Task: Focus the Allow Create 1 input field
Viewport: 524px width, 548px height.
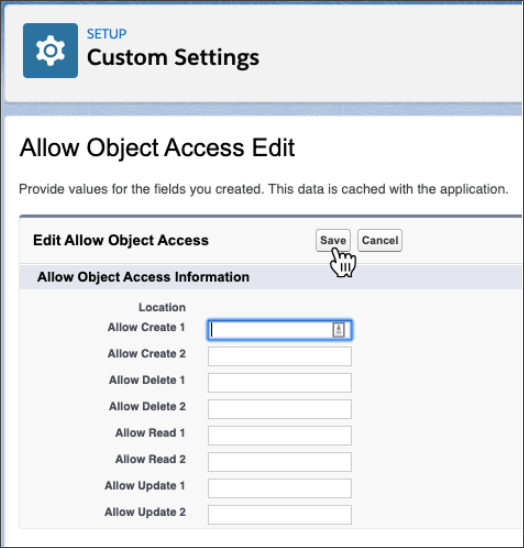Action: [279, 330]
